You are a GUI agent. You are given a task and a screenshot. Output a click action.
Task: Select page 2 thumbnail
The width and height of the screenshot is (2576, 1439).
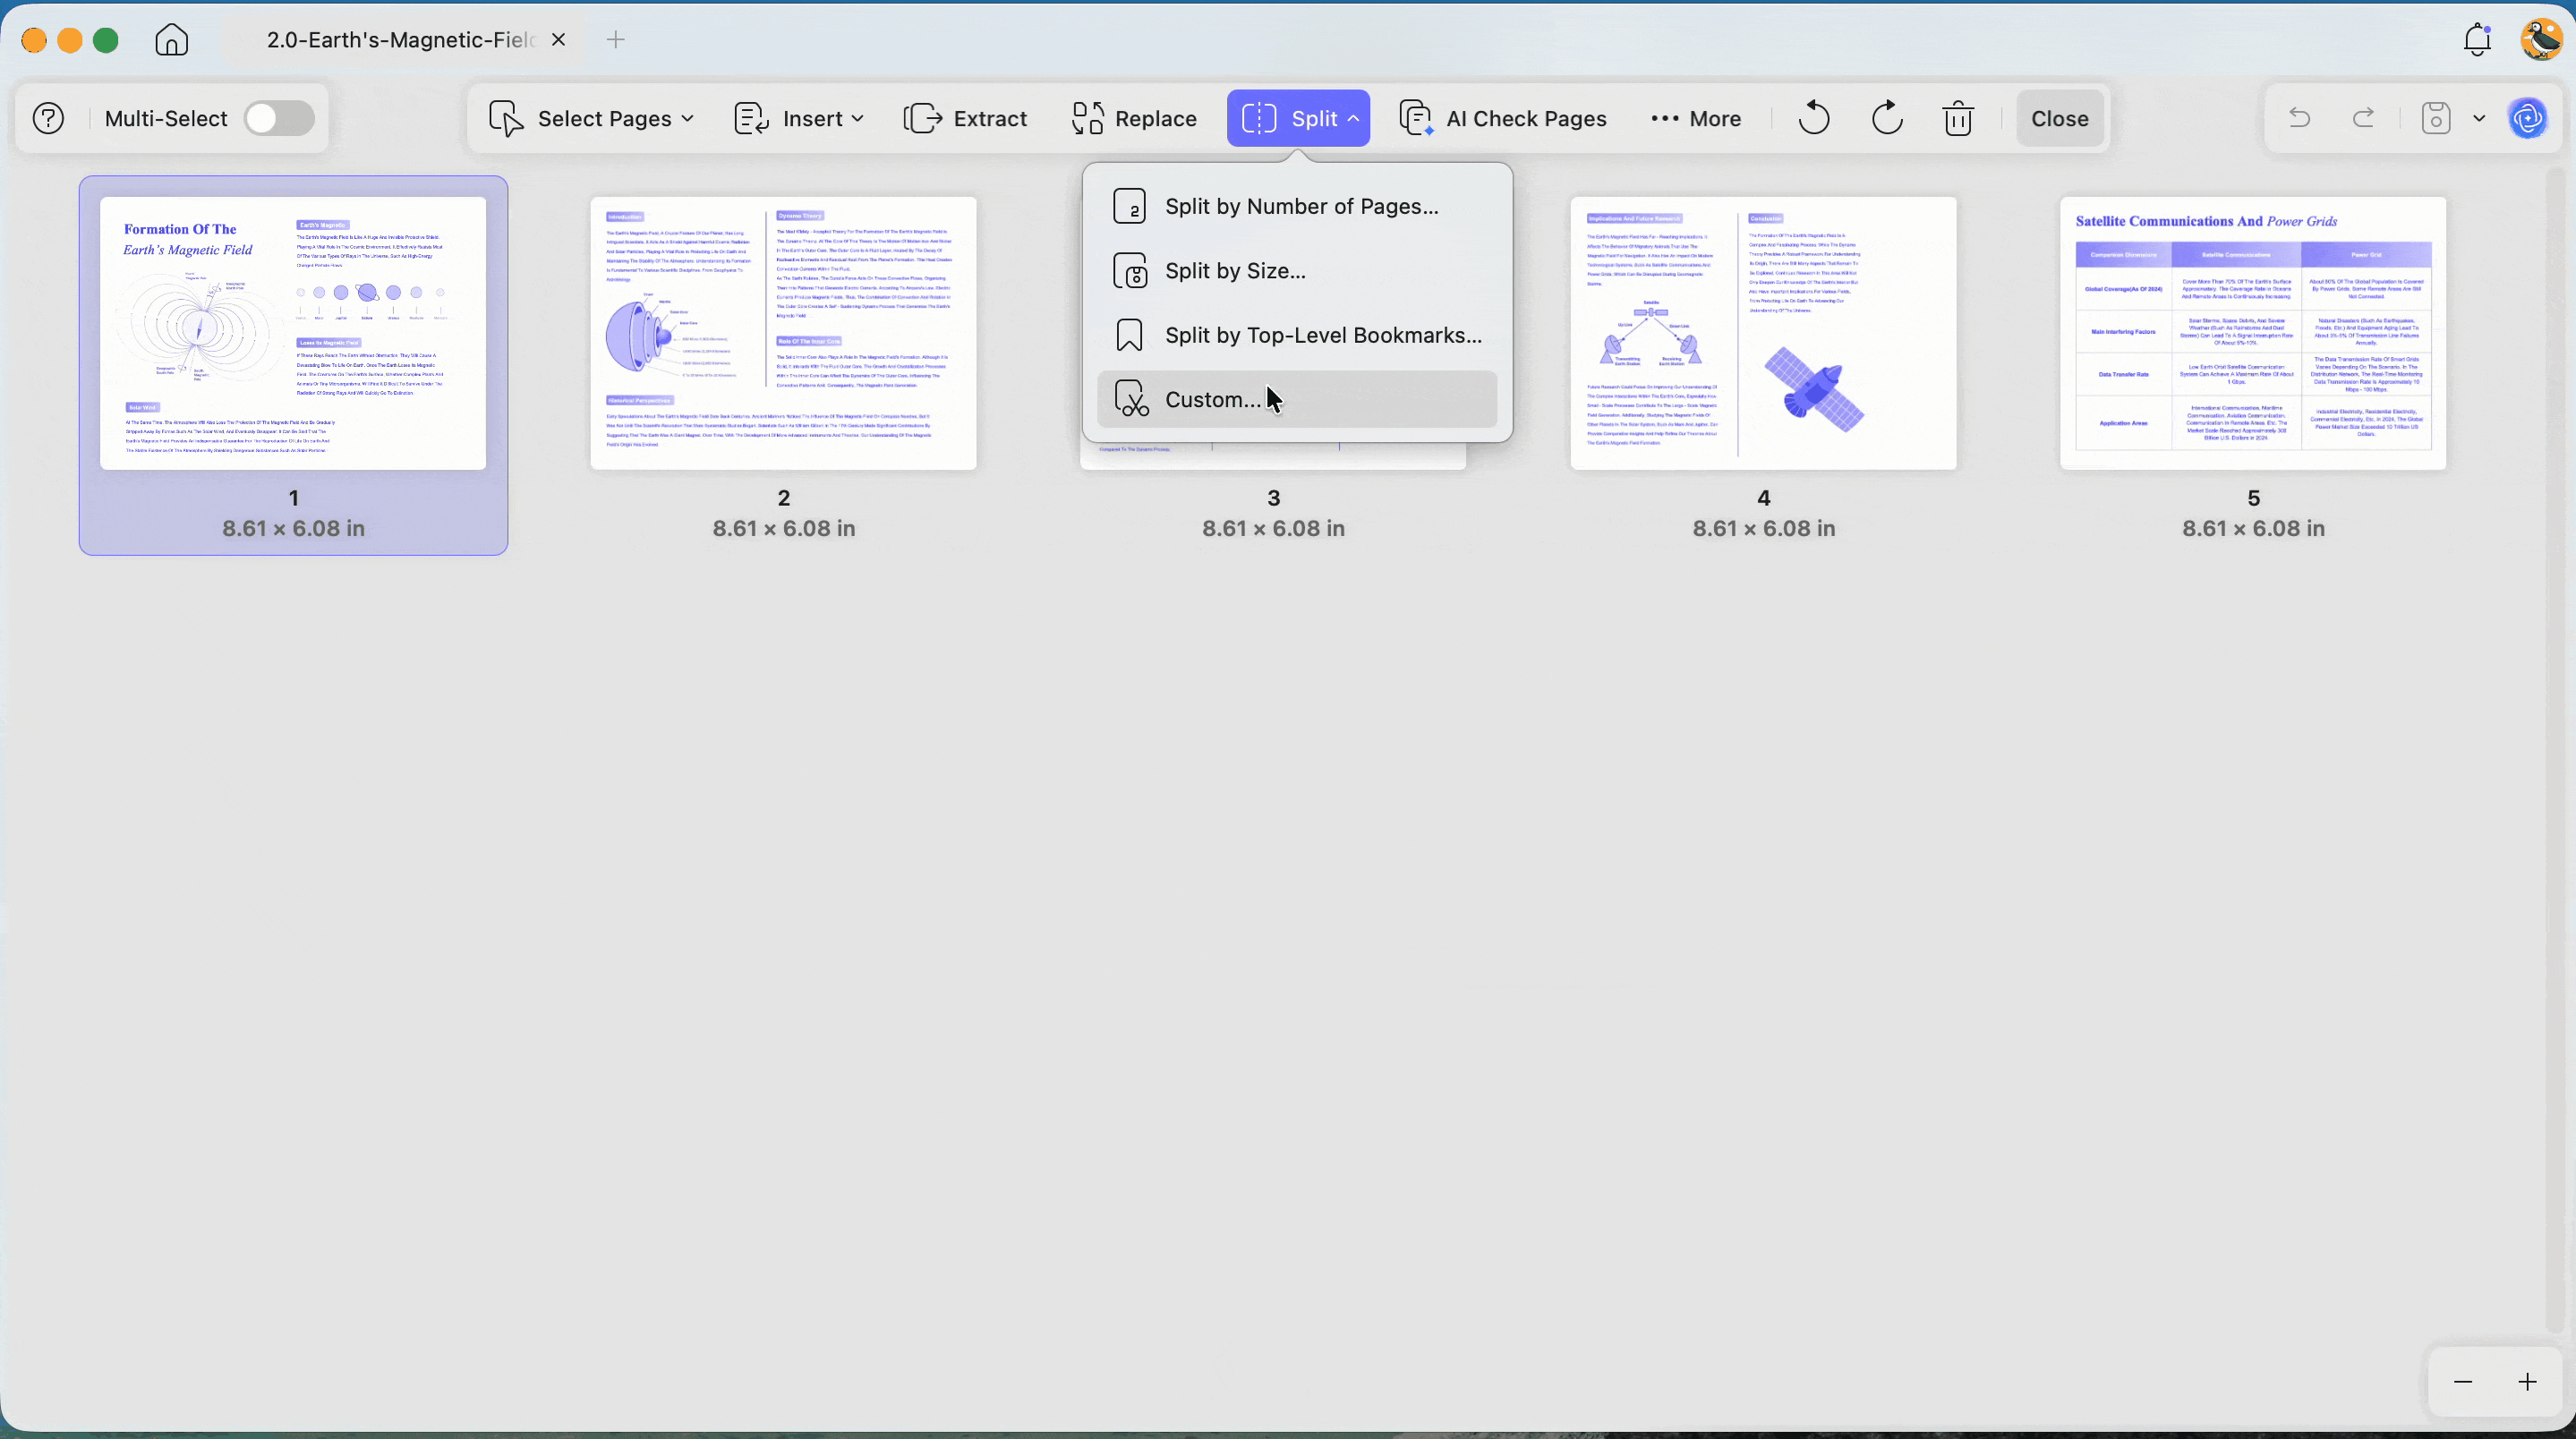click(x=783, y=333)
